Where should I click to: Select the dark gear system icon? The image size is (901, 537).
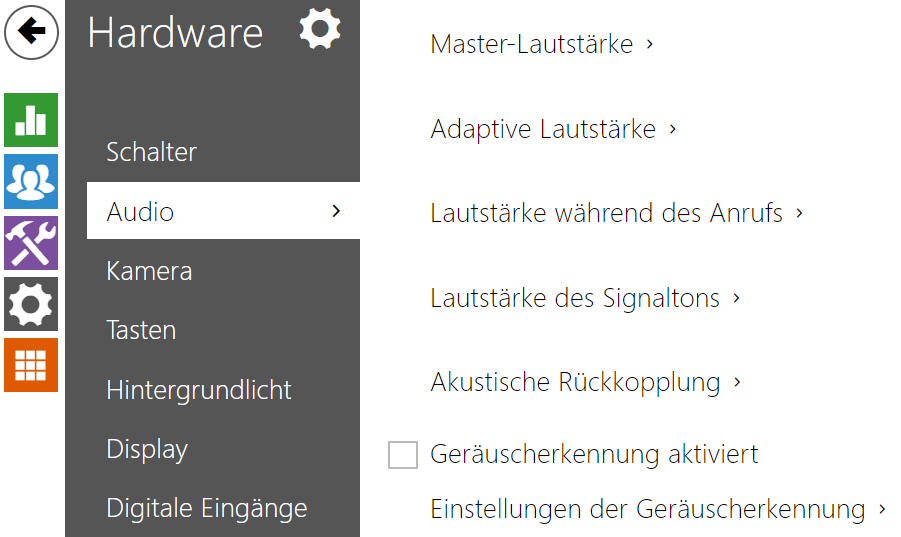31,304
